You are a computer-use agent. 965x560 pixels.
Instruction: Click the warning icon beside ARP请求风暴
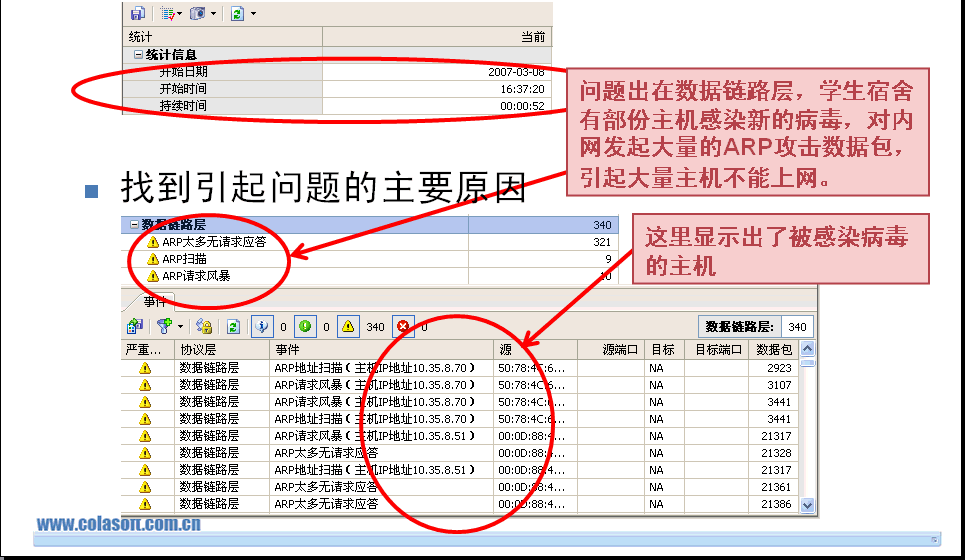[153, 276]
